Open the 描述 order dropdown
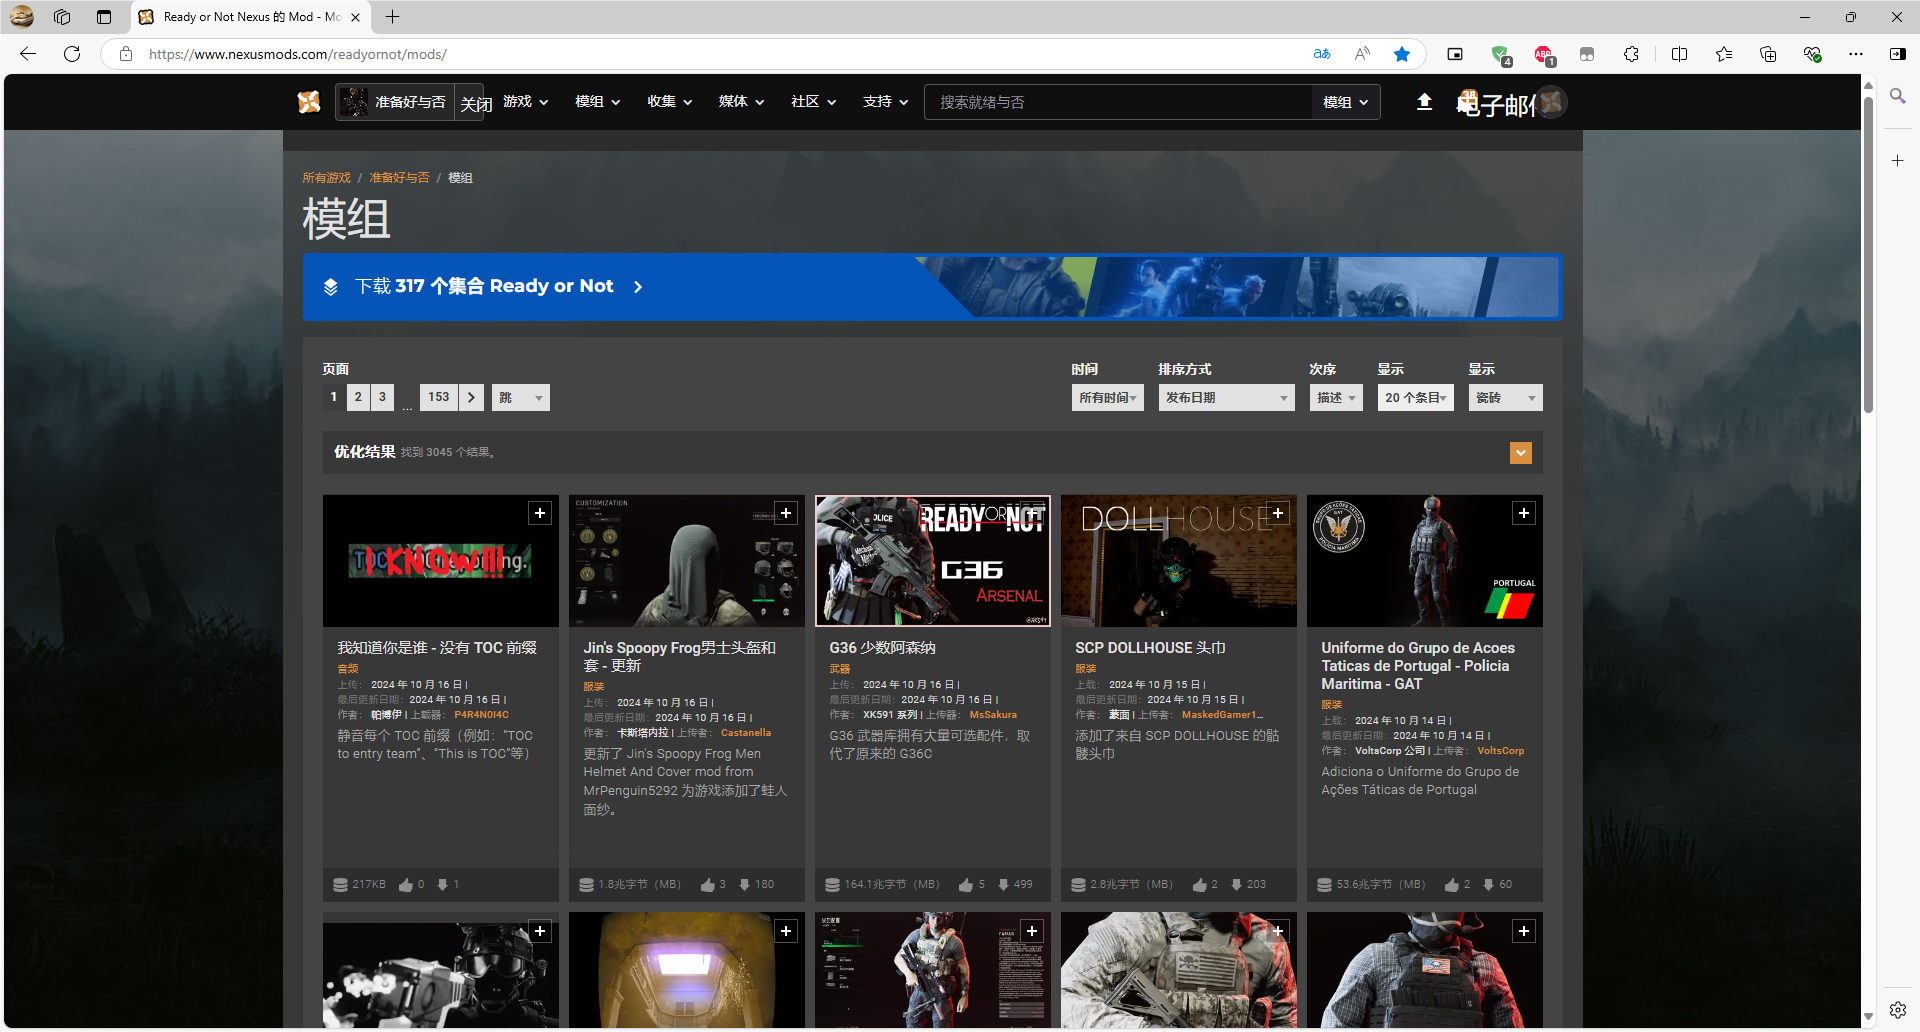Viewport: 1920px width, 1032px height. (x=1336, y=398)
